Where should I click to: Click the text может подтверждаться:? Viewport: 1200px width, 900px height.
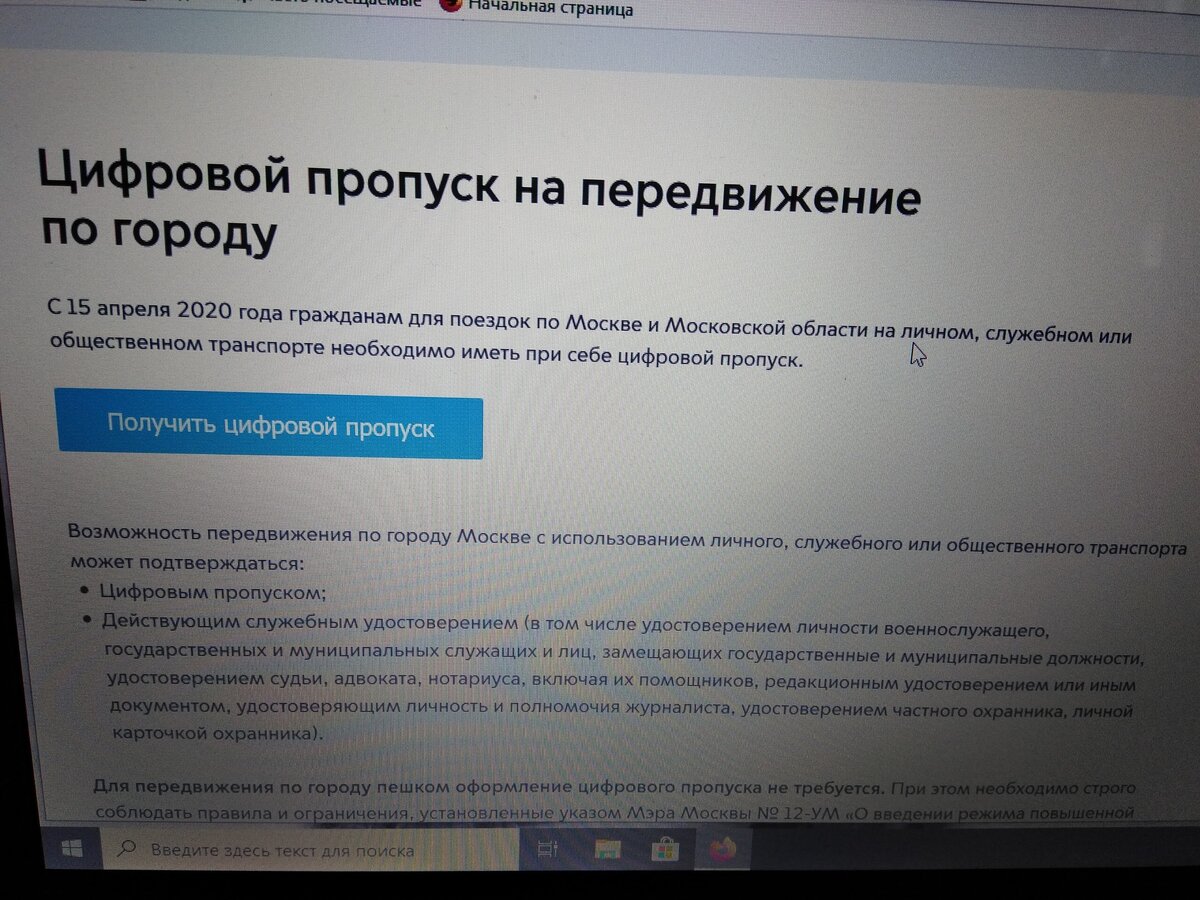[x=185, y=563]
